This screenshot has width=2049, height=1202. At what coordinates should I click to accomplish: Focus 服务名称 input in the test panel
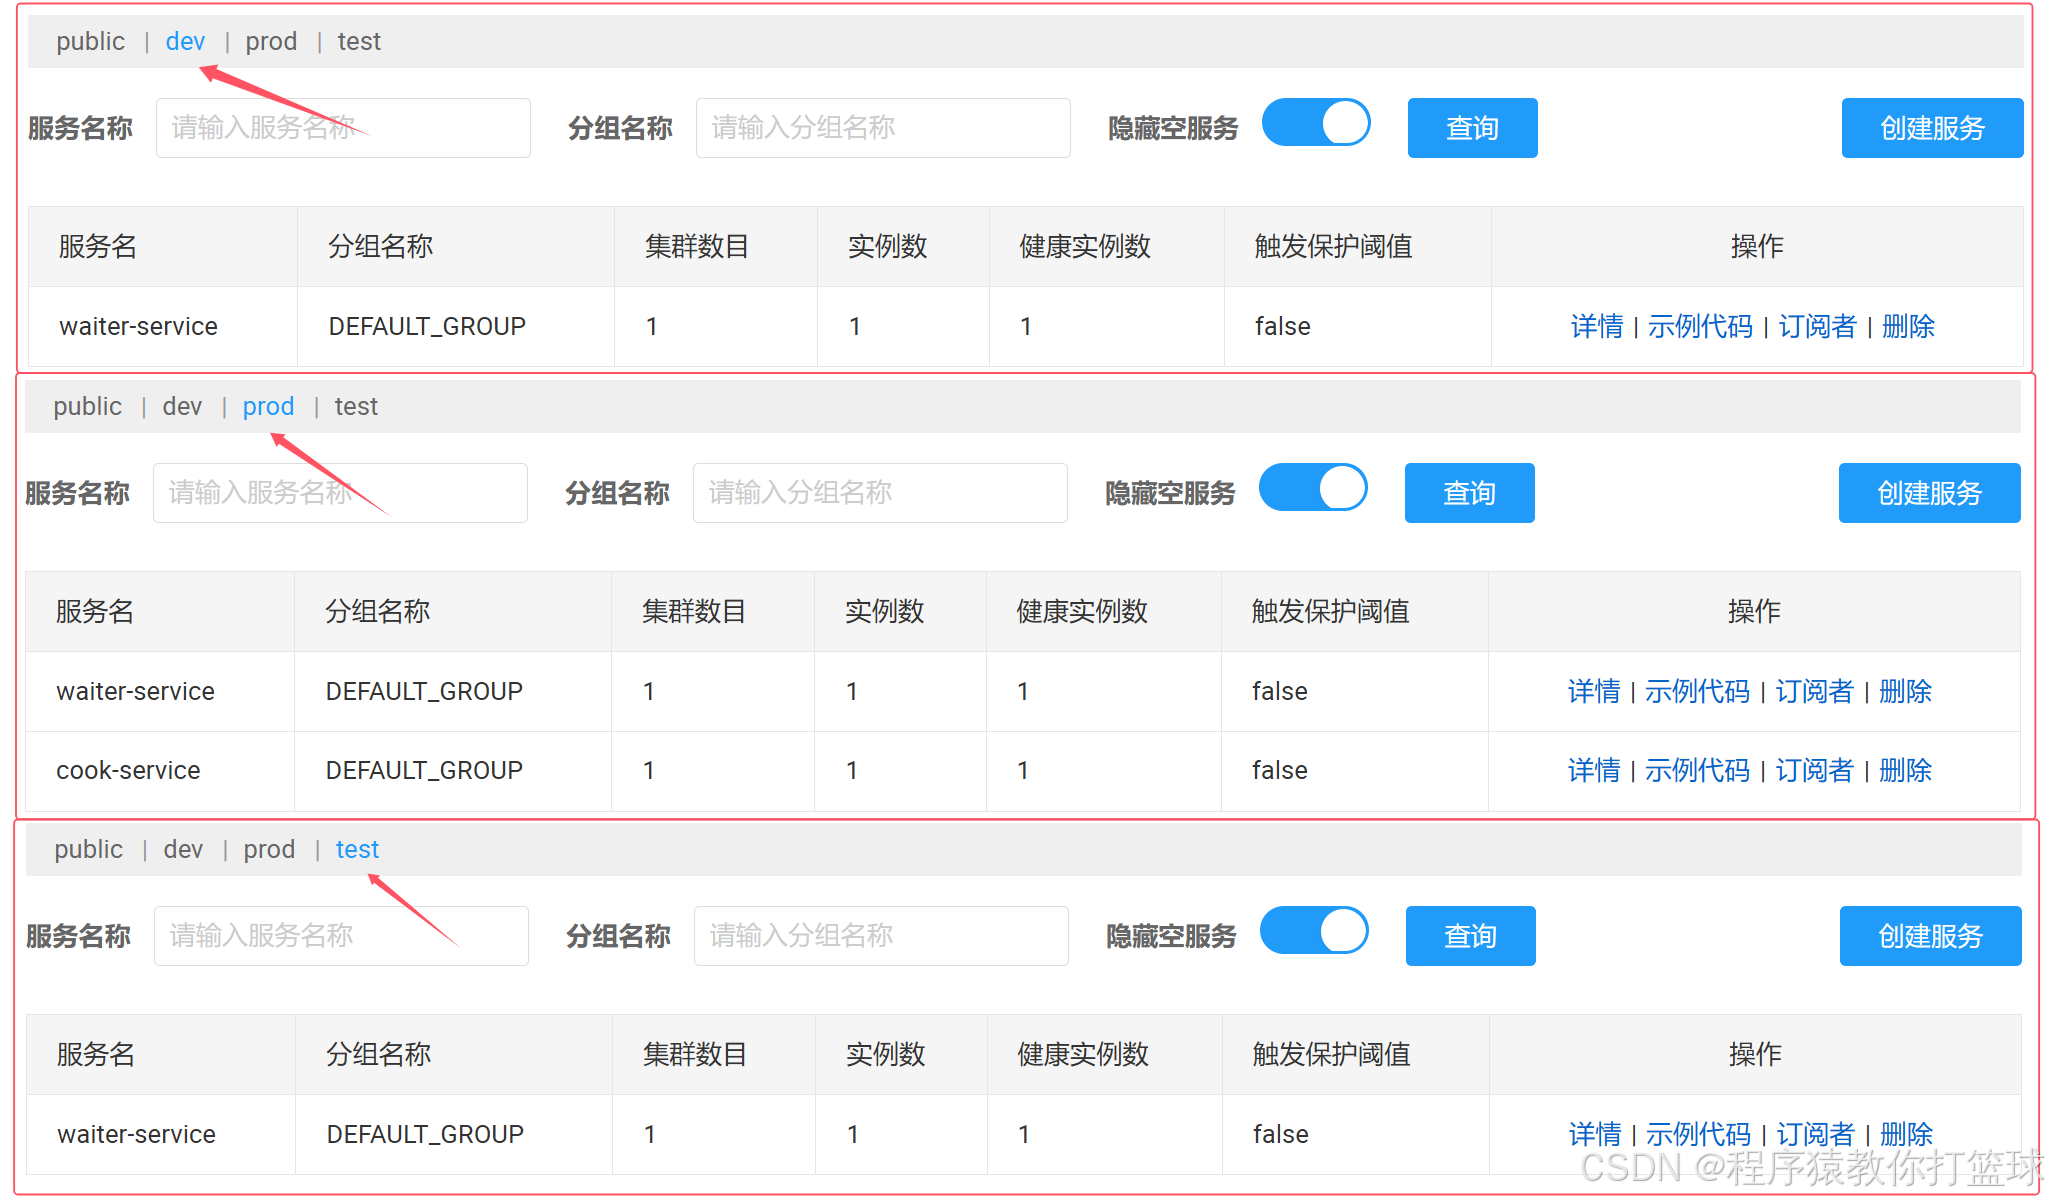[340, 936]
